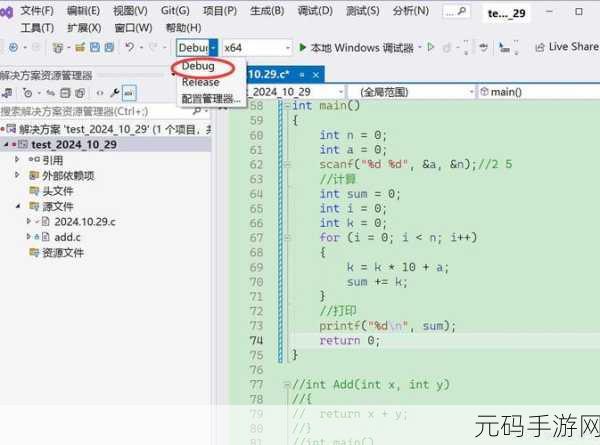
Task: Click the save file icon
Action: [x=95, y=47]
